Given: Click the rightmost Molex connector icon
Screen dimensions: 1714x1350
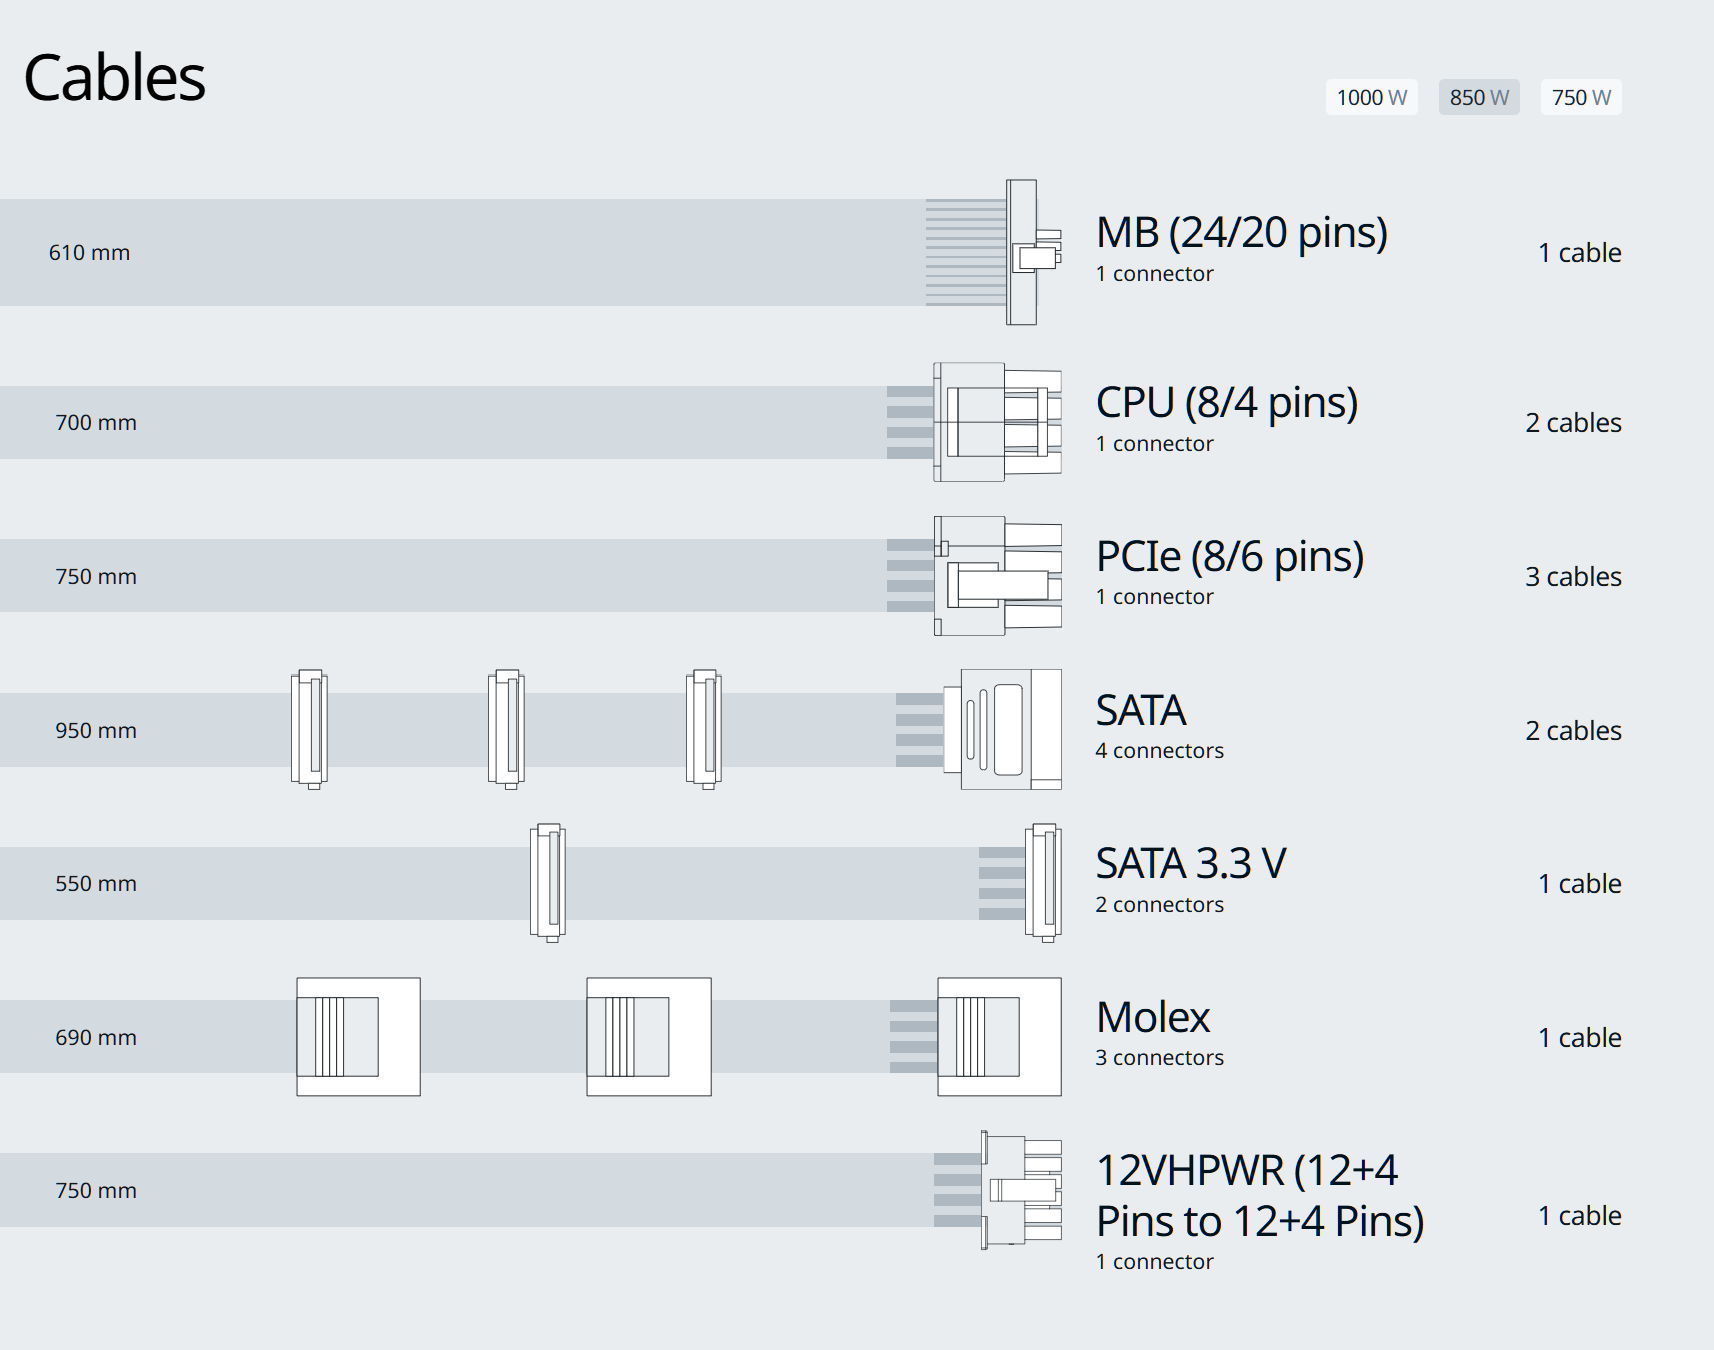Looking at the screenshot, I should point(999,1037).
